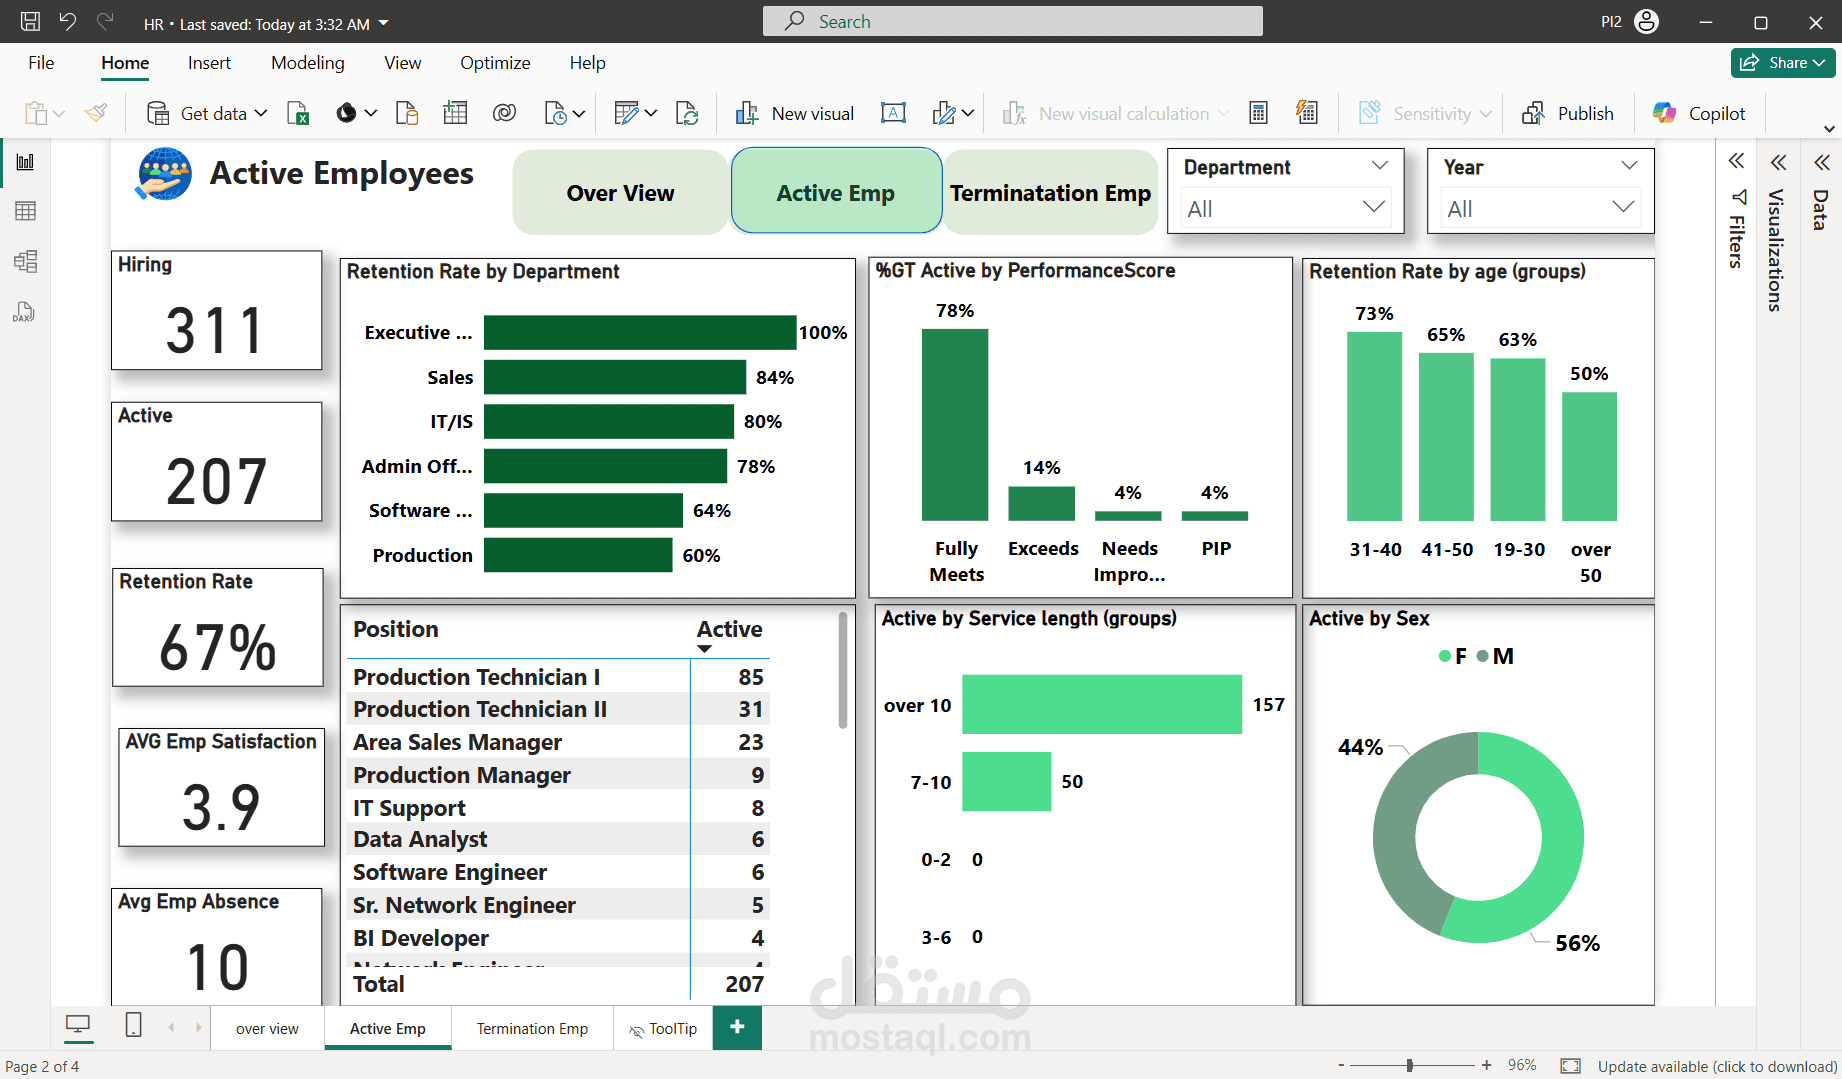Select the 'Area Sales Manager' table row
The image size is (1842, 1079).
(x=558, y=742)
